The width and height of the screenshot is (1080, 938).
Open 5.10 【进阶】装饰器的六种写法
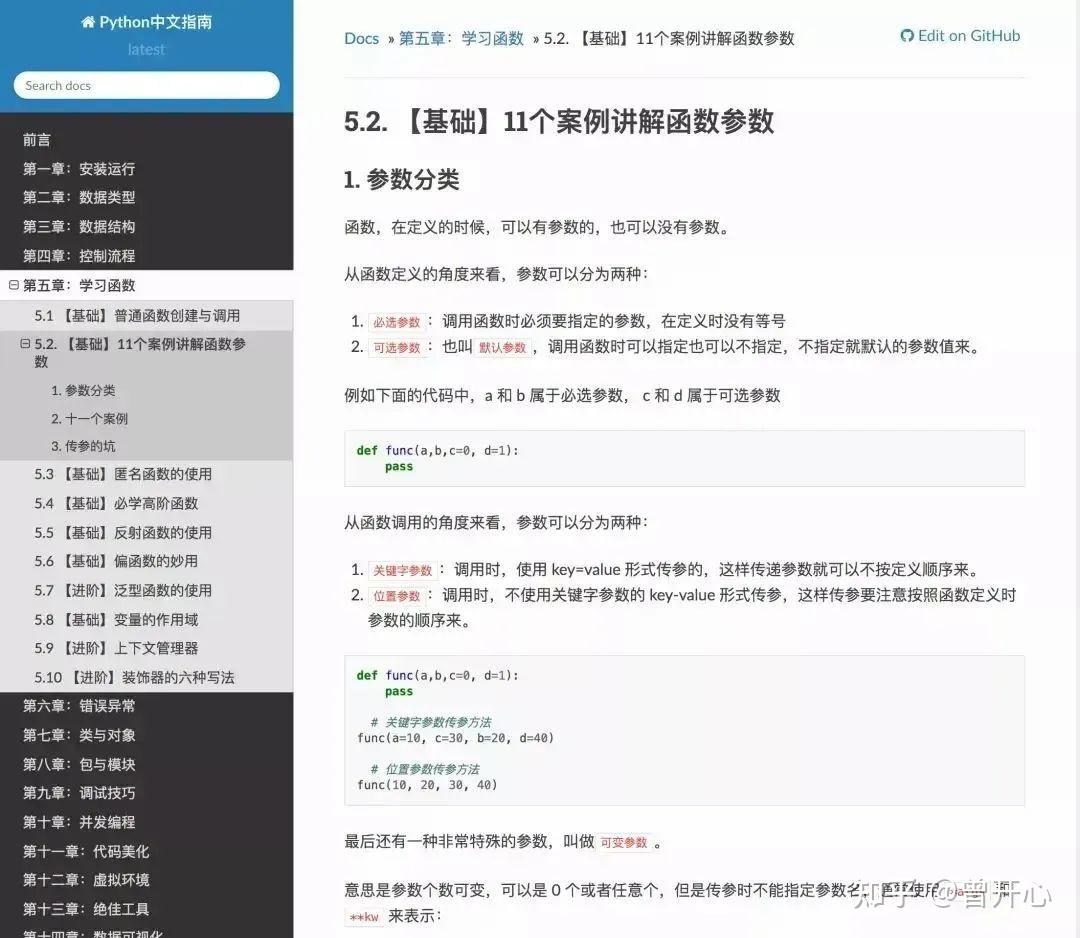point(134,677)
